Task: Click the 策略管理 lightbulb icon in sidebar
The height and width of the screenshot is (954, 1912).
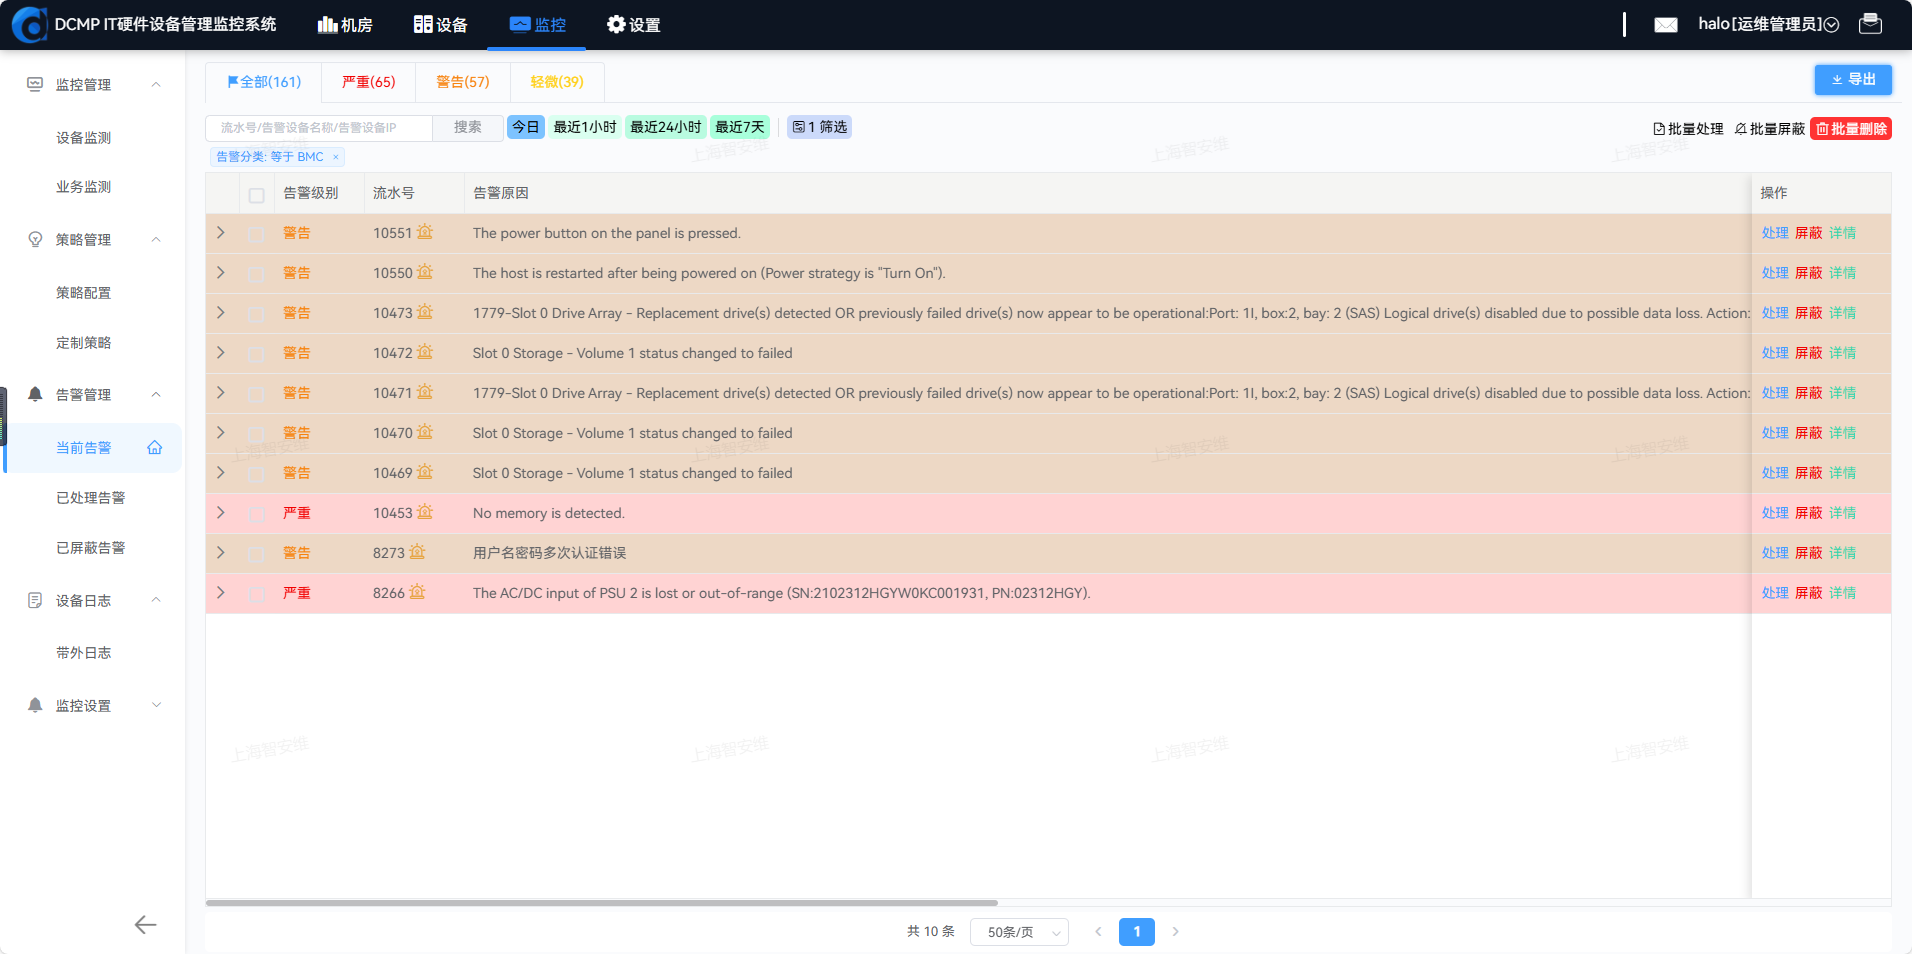Action: pos(35,240)
